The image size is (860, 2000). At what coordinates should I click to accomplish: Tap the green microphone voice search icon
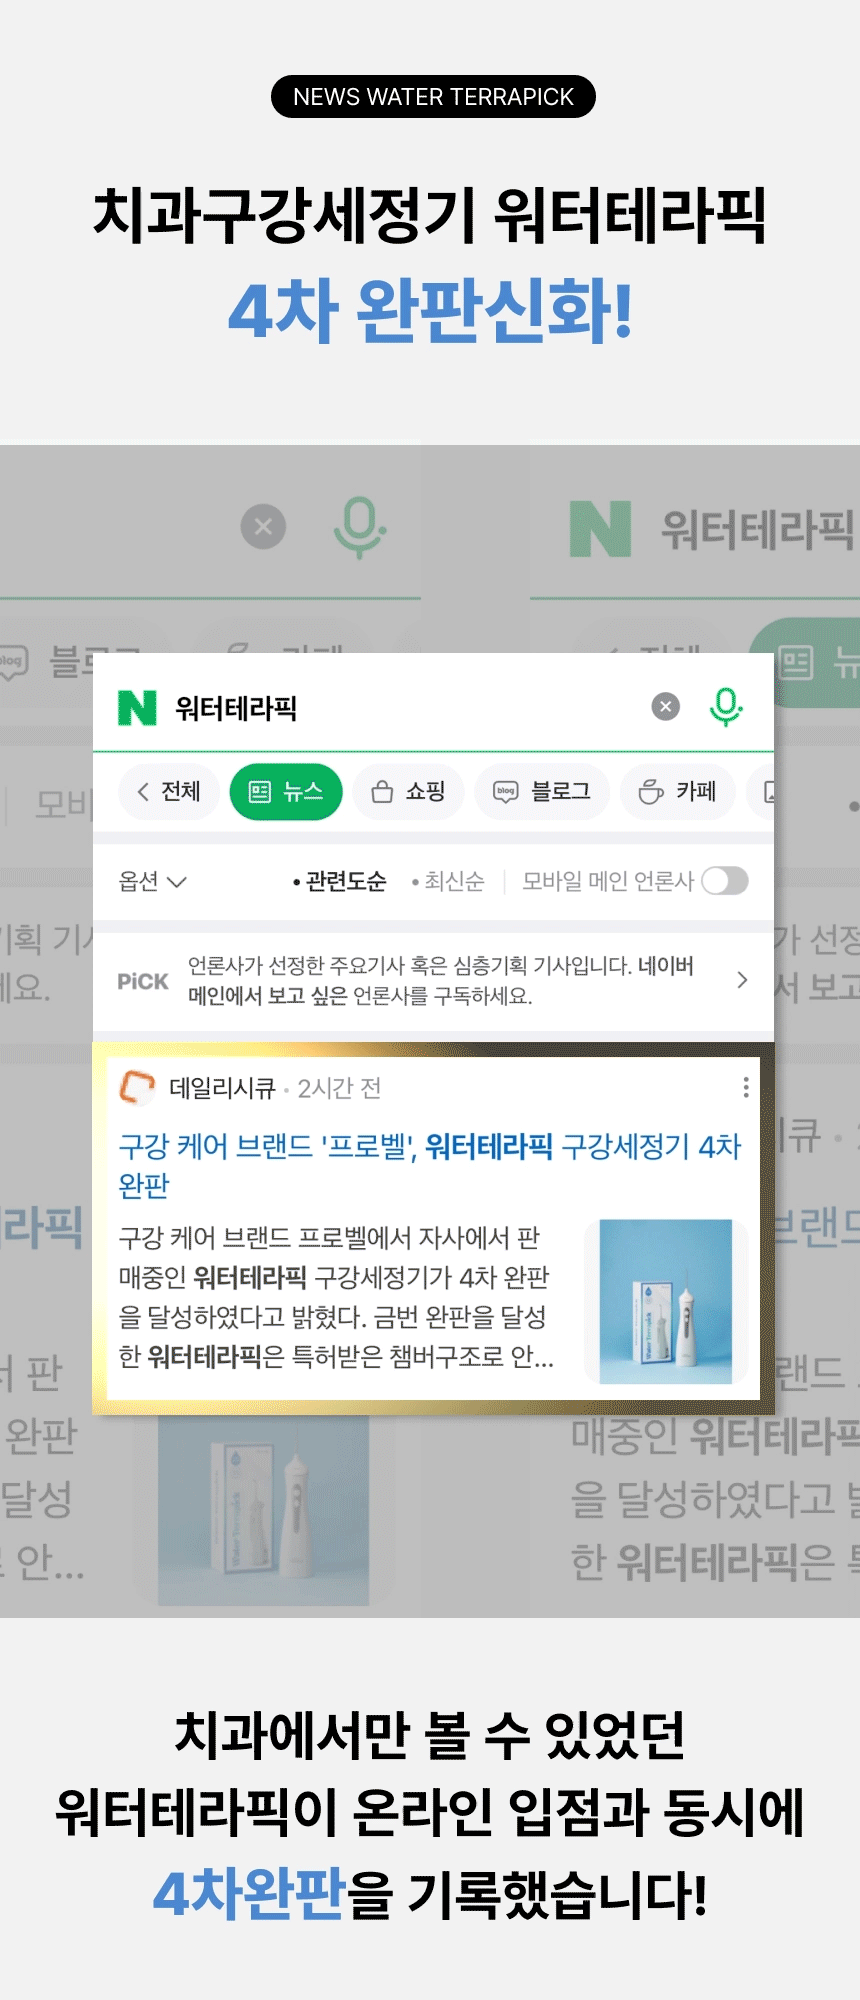point(726,707)
